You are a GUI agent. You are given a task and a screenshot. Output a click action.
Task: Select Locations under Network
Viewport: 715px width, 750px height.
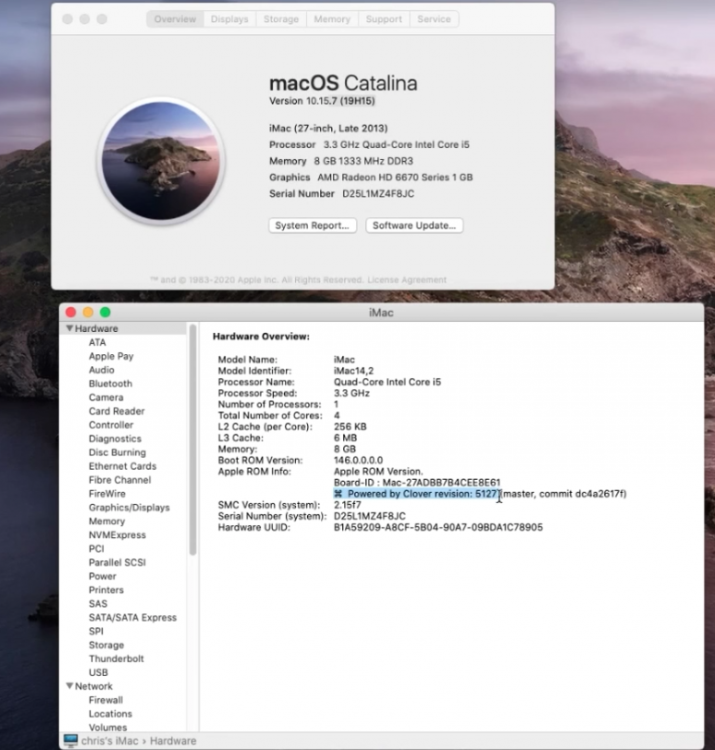(x=110, y=714)
